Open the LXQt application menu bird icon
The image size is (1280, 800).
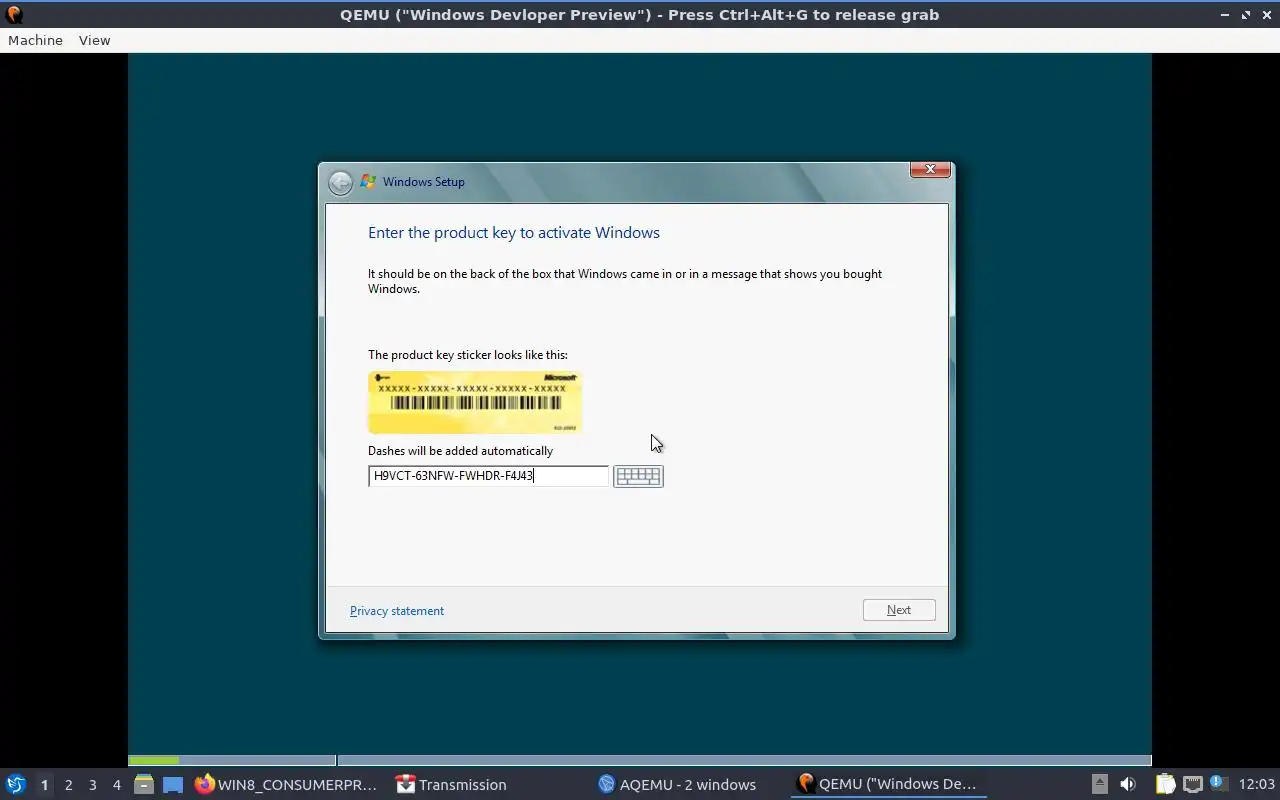click(15, 784)
